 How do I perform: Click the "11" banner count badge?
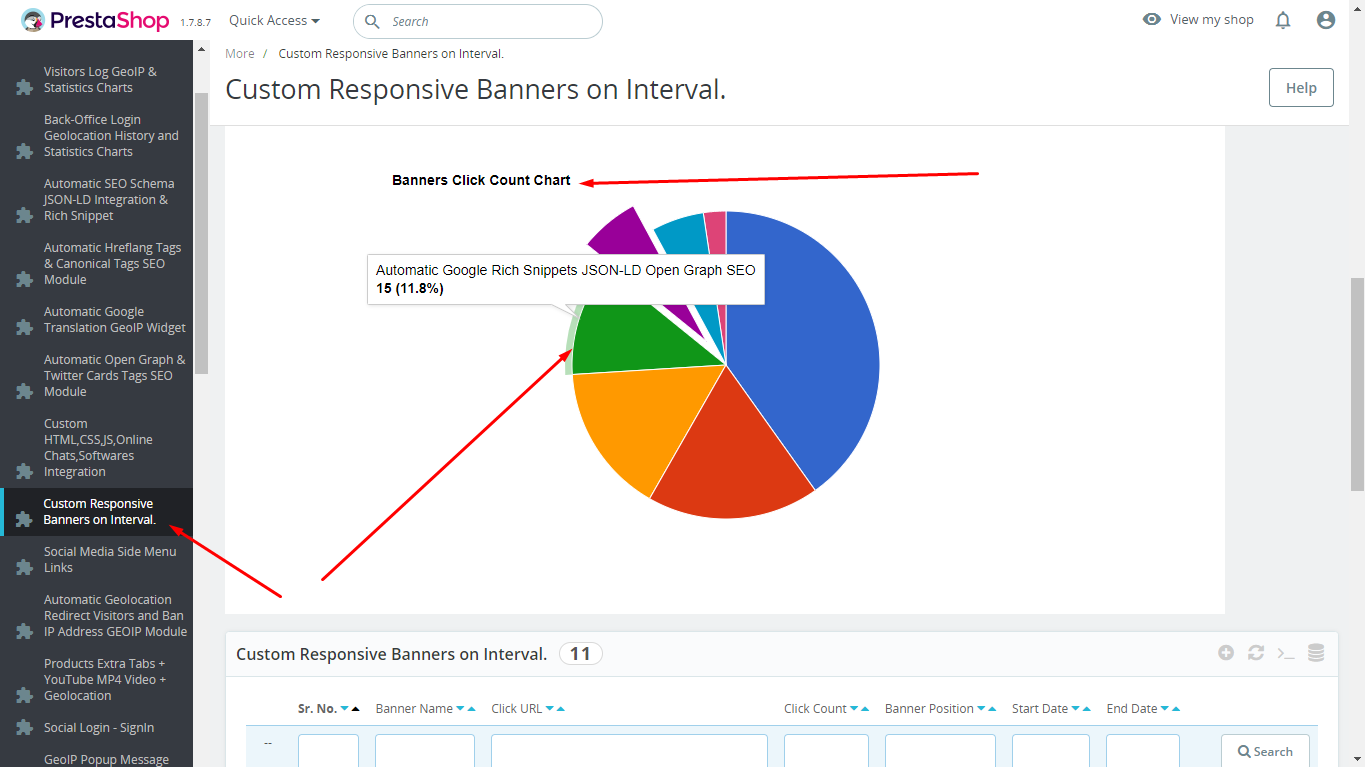pos(580,654)
